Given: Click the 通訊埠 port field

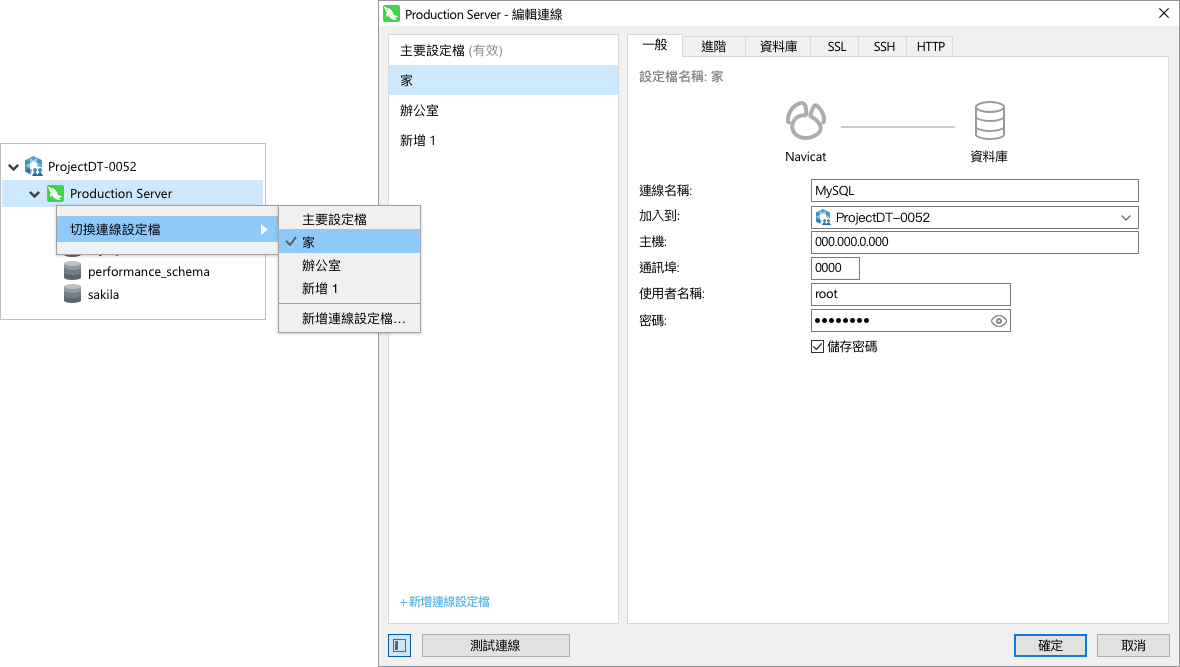Looking at the screenshot, I should click(x=835, y=267).
